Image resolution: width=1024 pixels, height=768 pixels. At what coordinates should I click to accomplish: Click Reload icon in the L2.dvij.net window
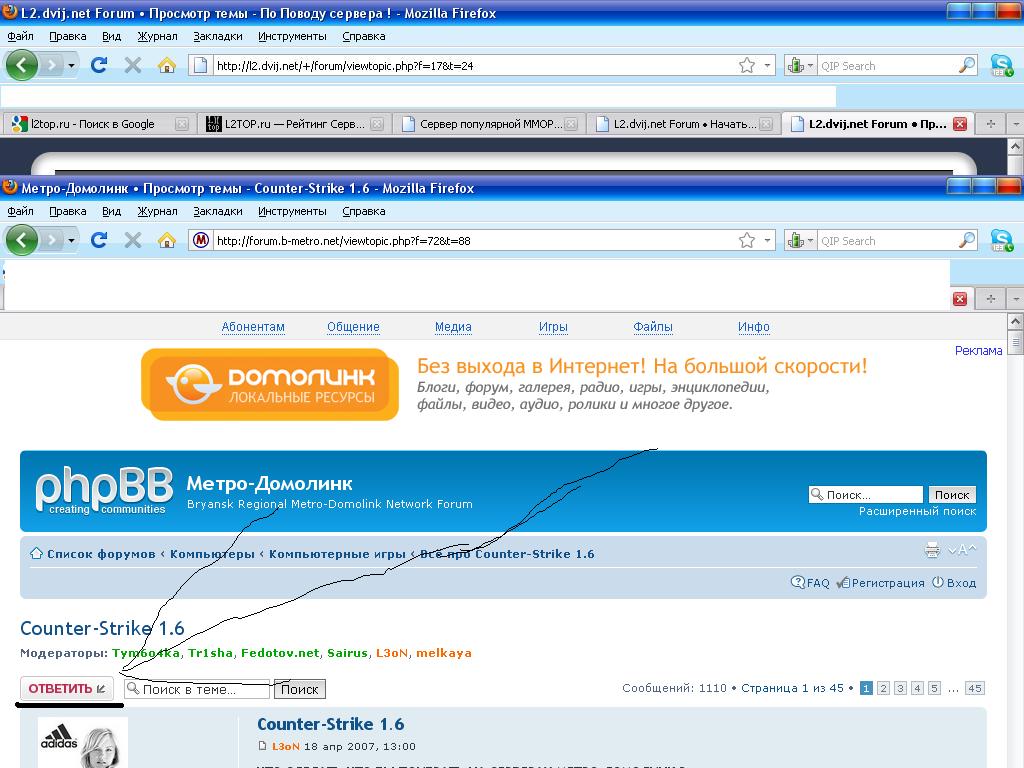click(x=99, y=65)
